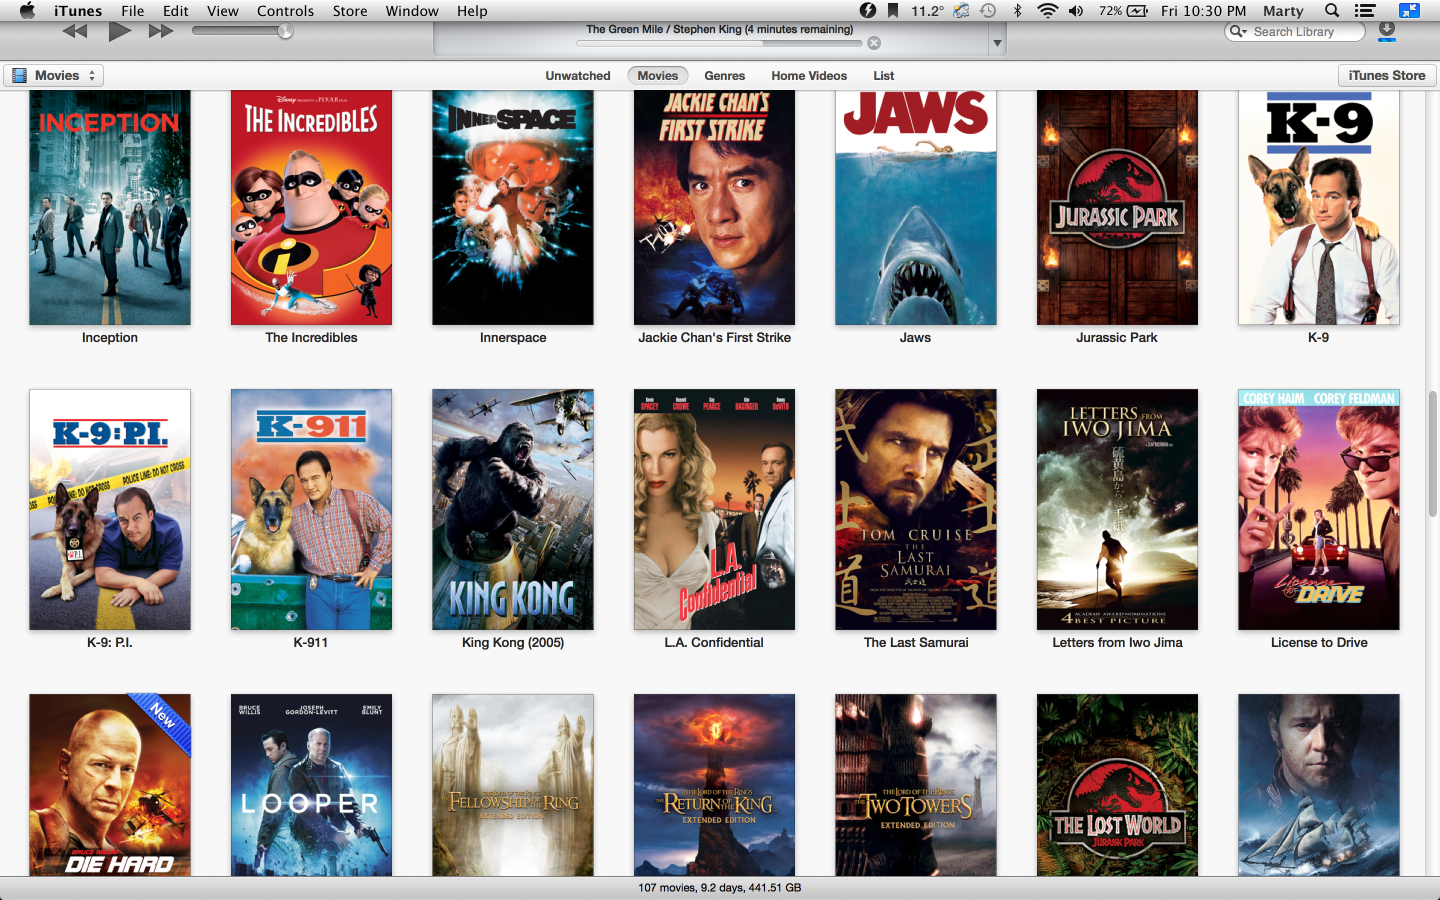The height and width of the screenshot is (900, 1440).
Task: Expand the status display dropdown arrow
Action: (996, 44)
